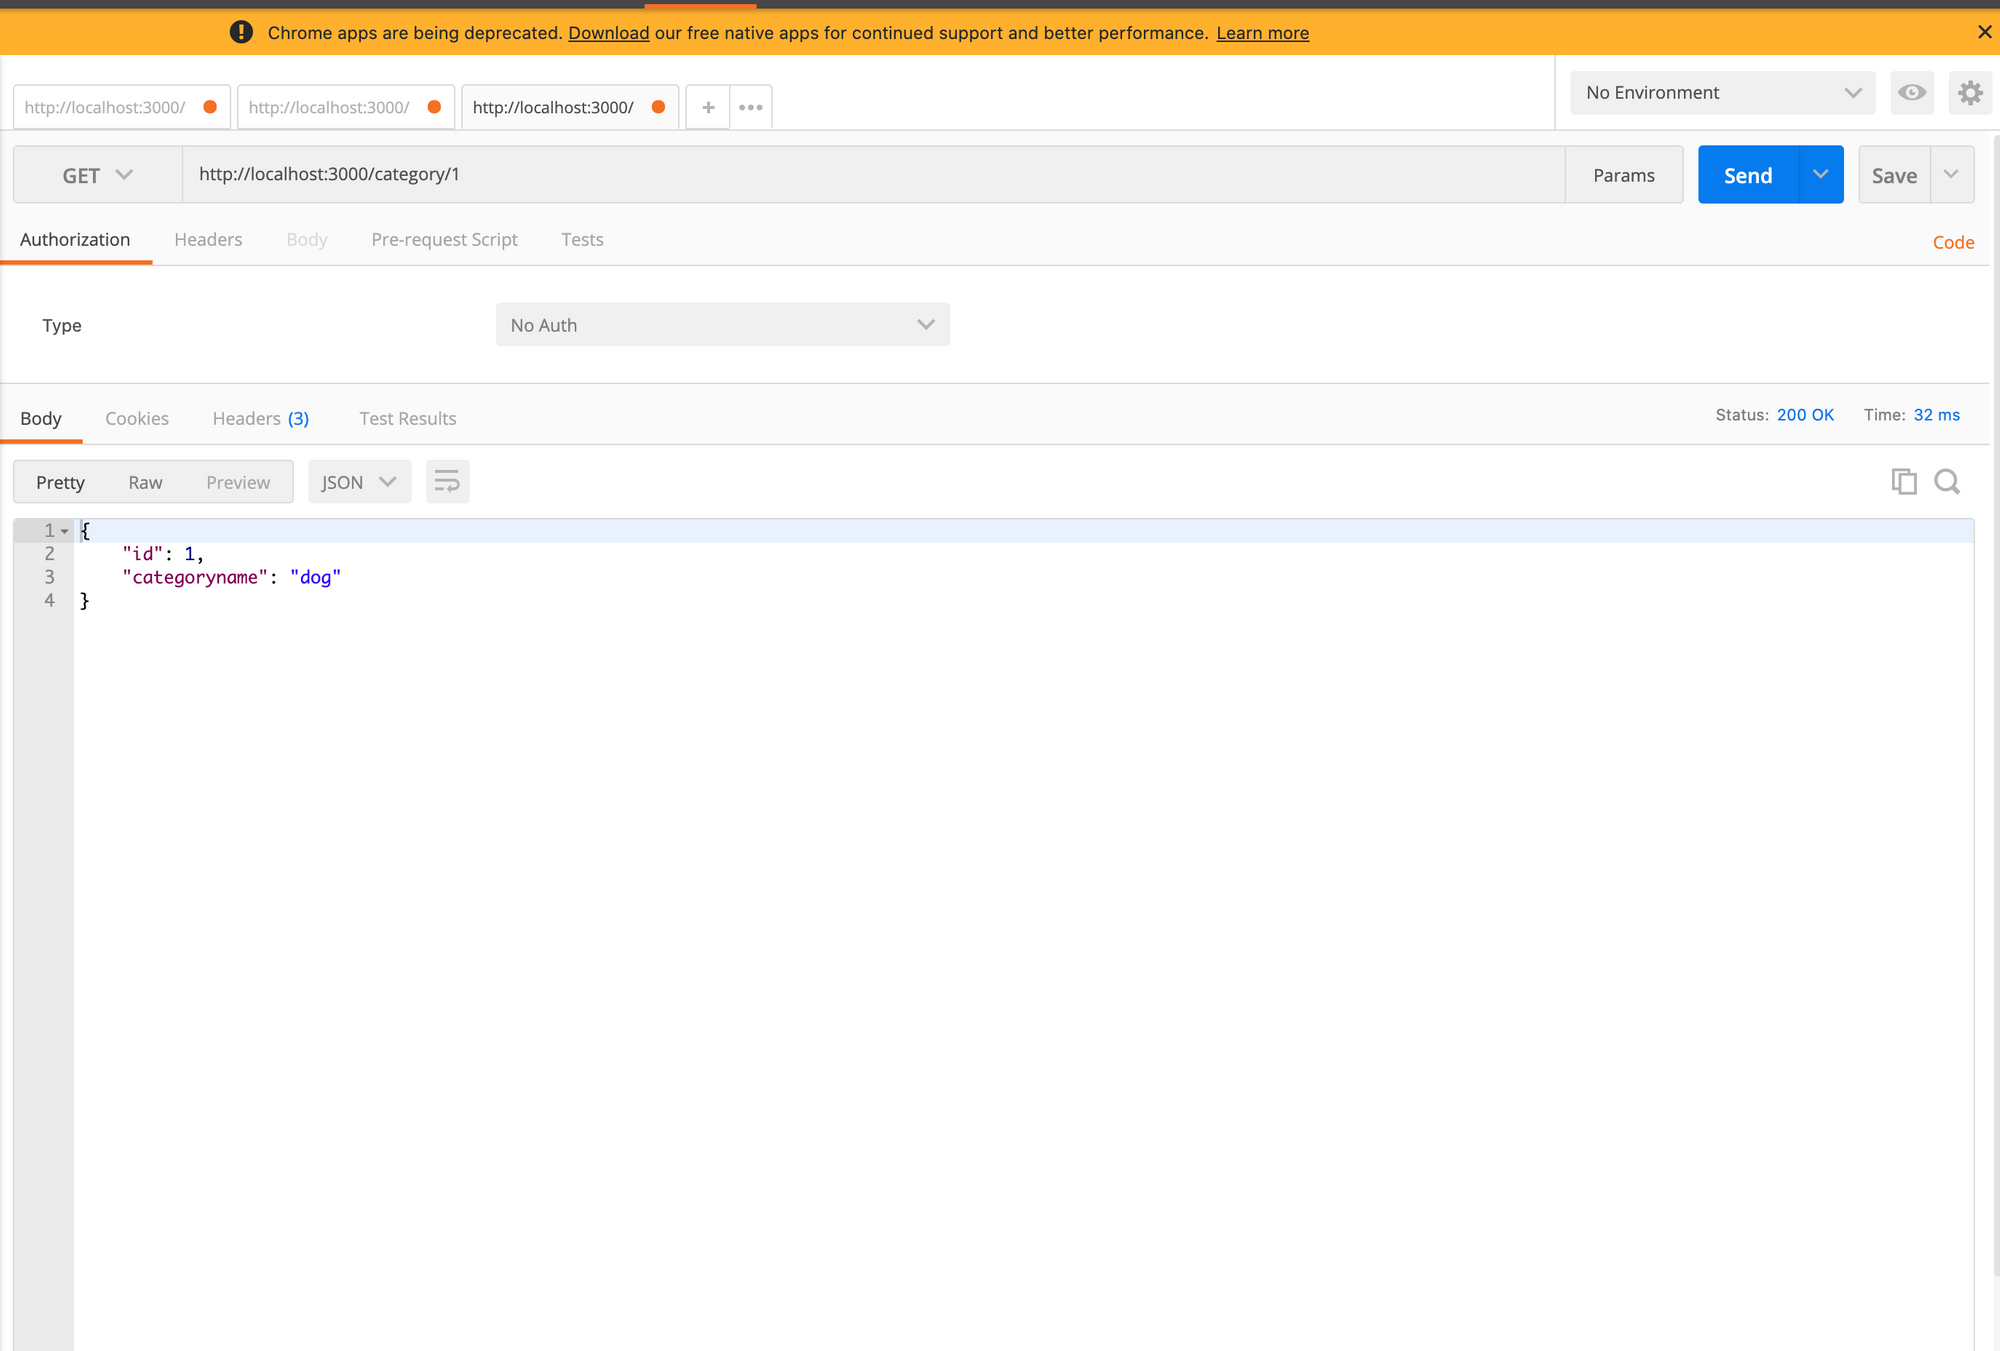Copy response body to clipboard

[x=1903, y=482]
